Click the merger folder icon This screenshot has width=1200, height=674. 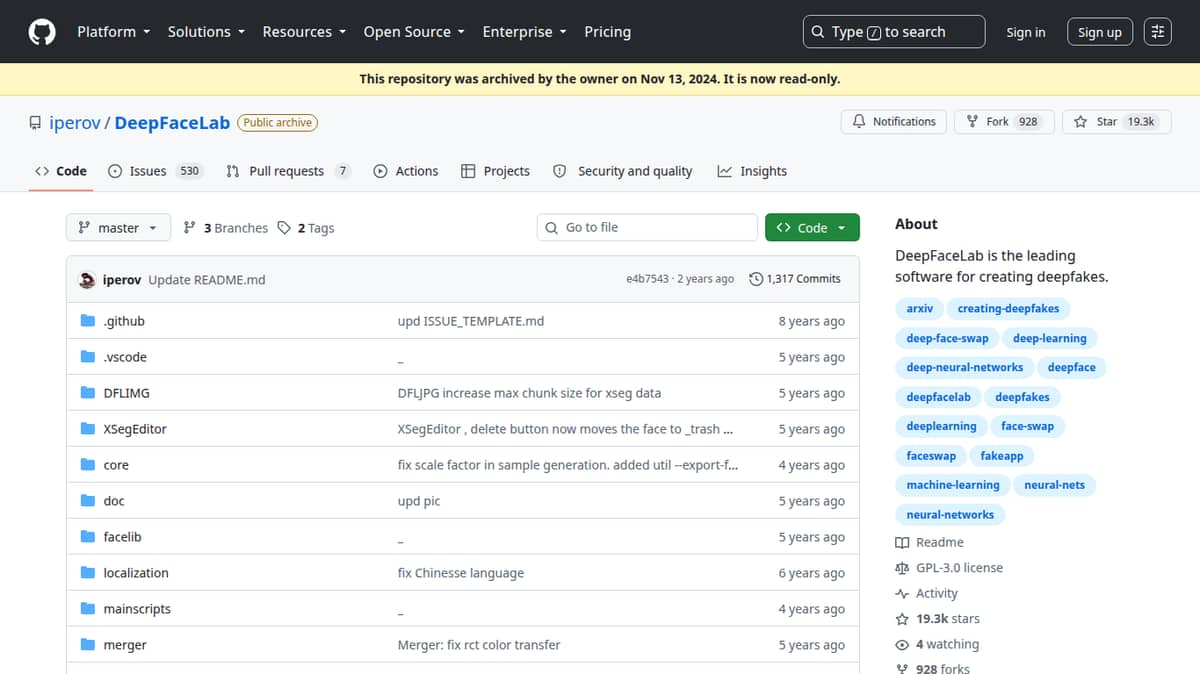pos(88,645)
